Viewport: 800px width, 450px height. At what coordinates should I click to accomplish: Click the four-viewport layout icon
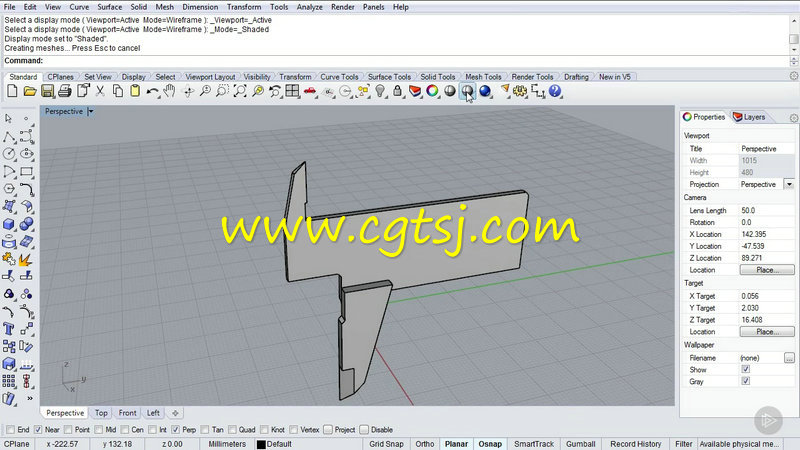292,91
